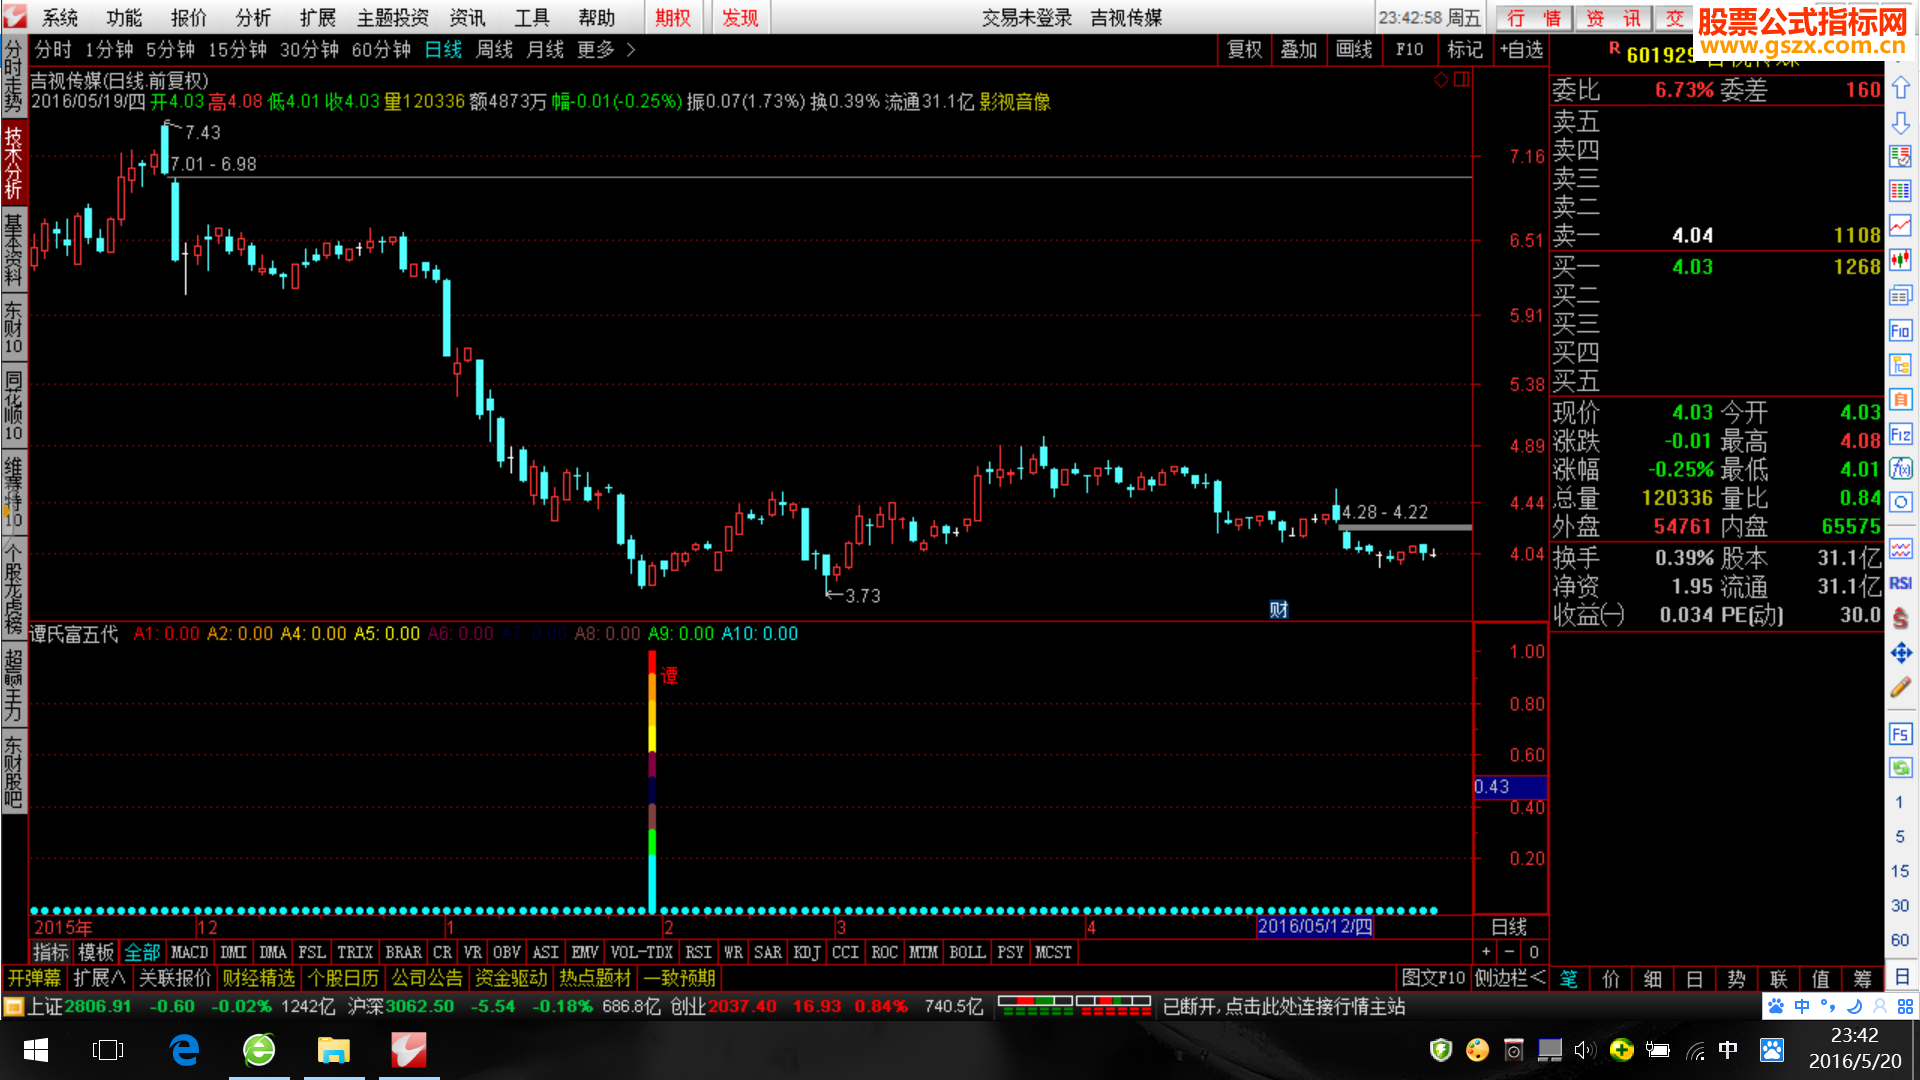Viewport: 1920px width, 1080px height.
Task: Open the 公司公告 announcements tab
Action: (427, 978)
